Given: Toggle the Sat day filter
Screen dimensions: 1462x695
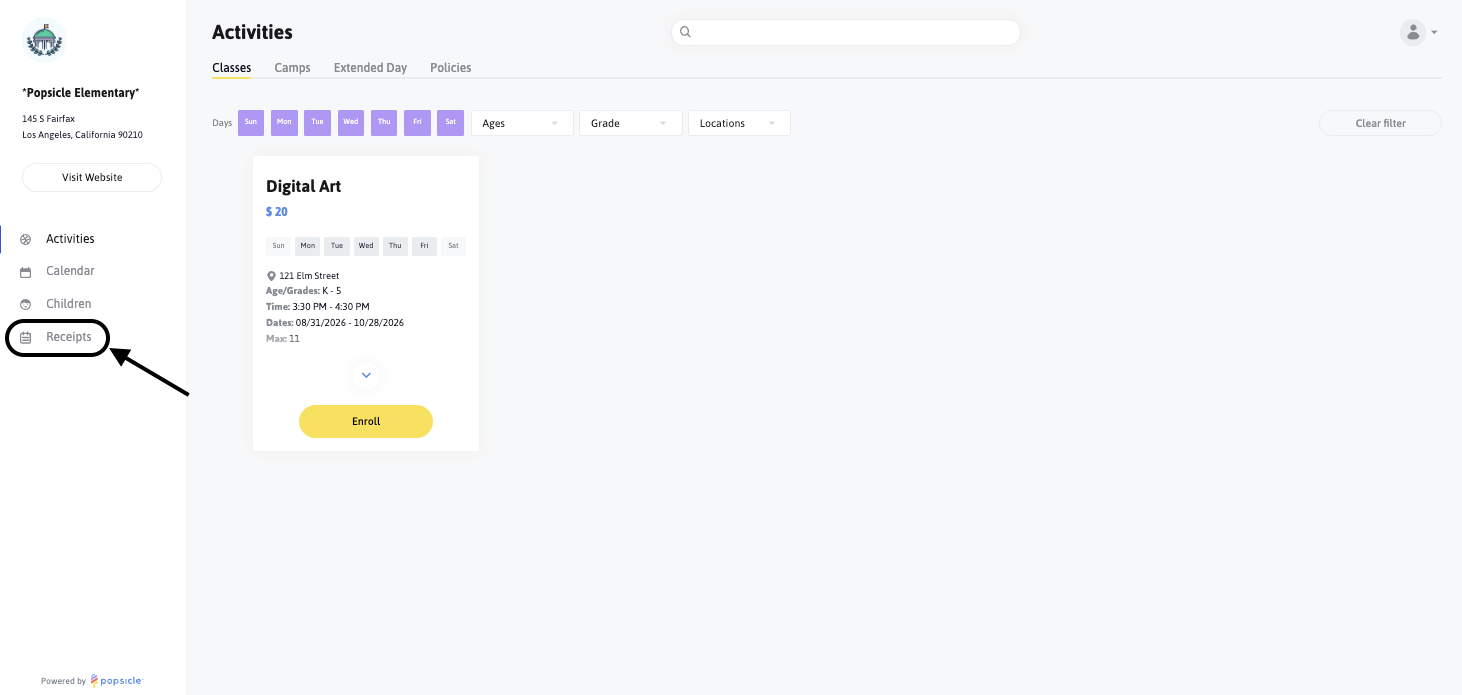Looking at the screenshot, I should click(451, 123).
